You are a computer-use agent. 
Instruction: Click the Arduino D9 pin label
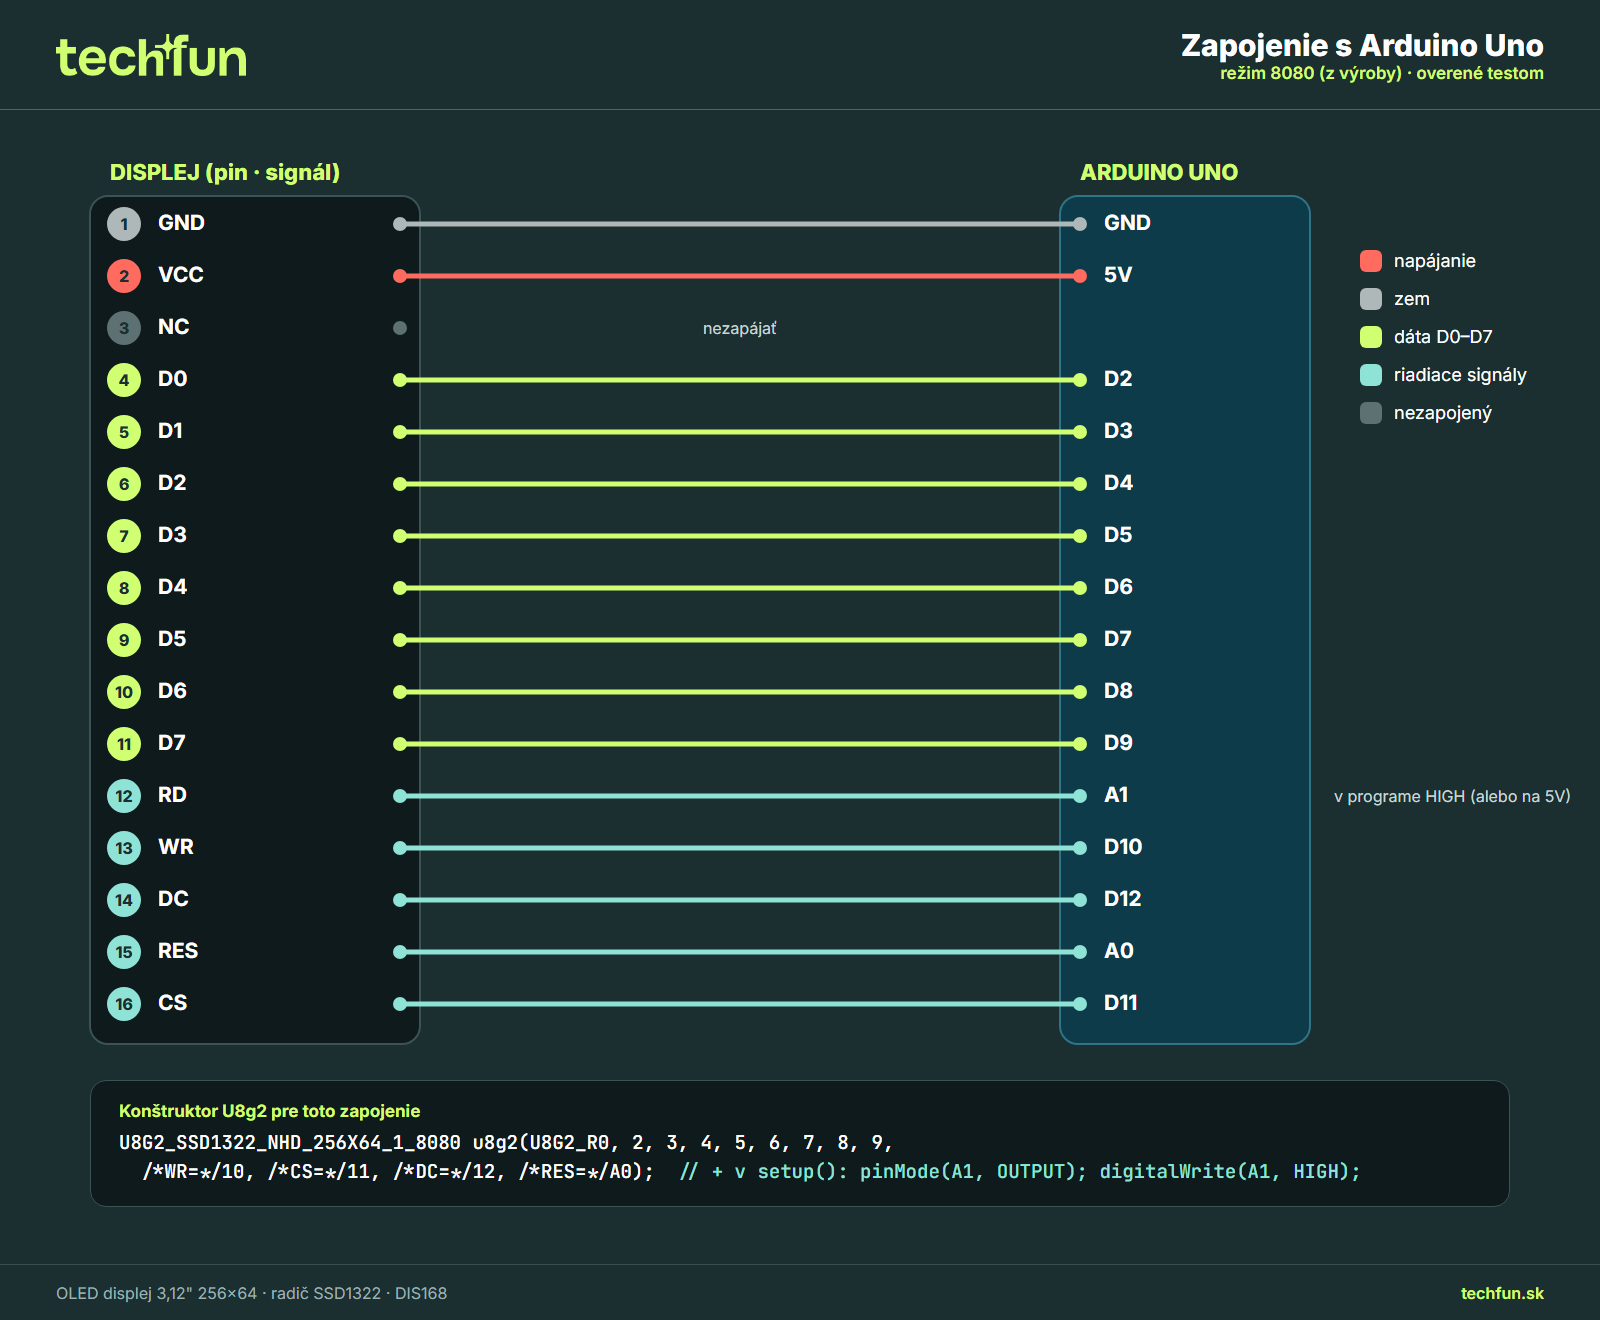[x=1118, y=743]
